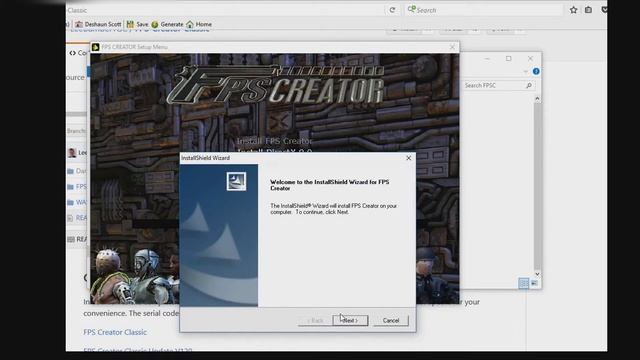This screenshot has width=640, height=360.
Task: Close the FPS Creator Setup Menu window
Action: pyautogui.click(x=452, y=47)
